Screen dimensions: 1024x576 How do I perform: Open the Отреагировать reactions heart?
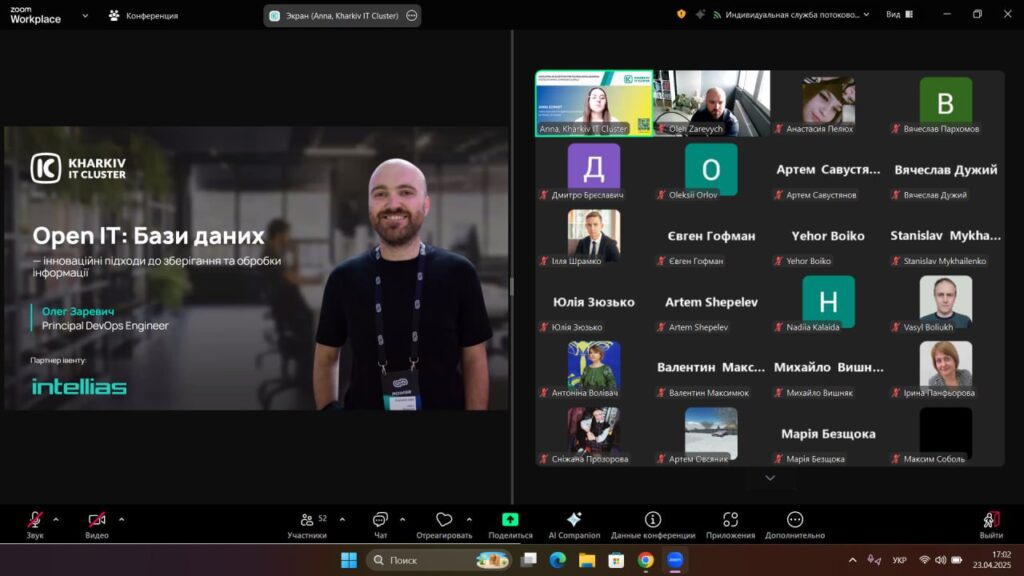tap(444, 524)
